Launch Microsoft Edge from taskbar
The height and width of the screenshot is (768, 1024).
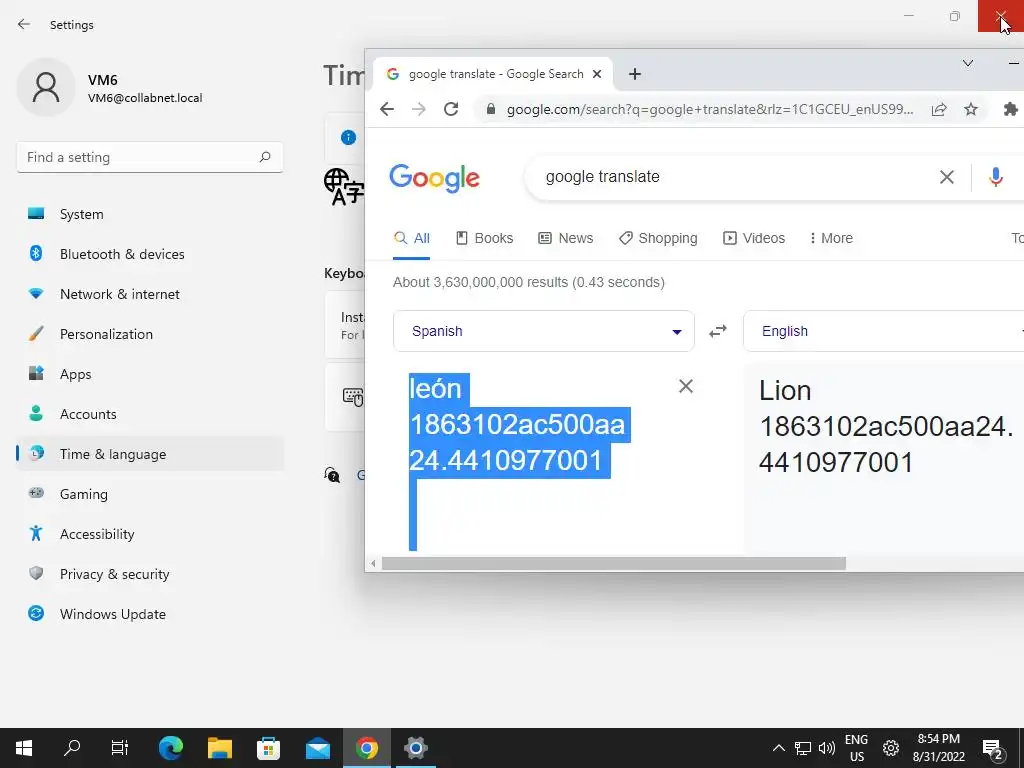(171, 748)
